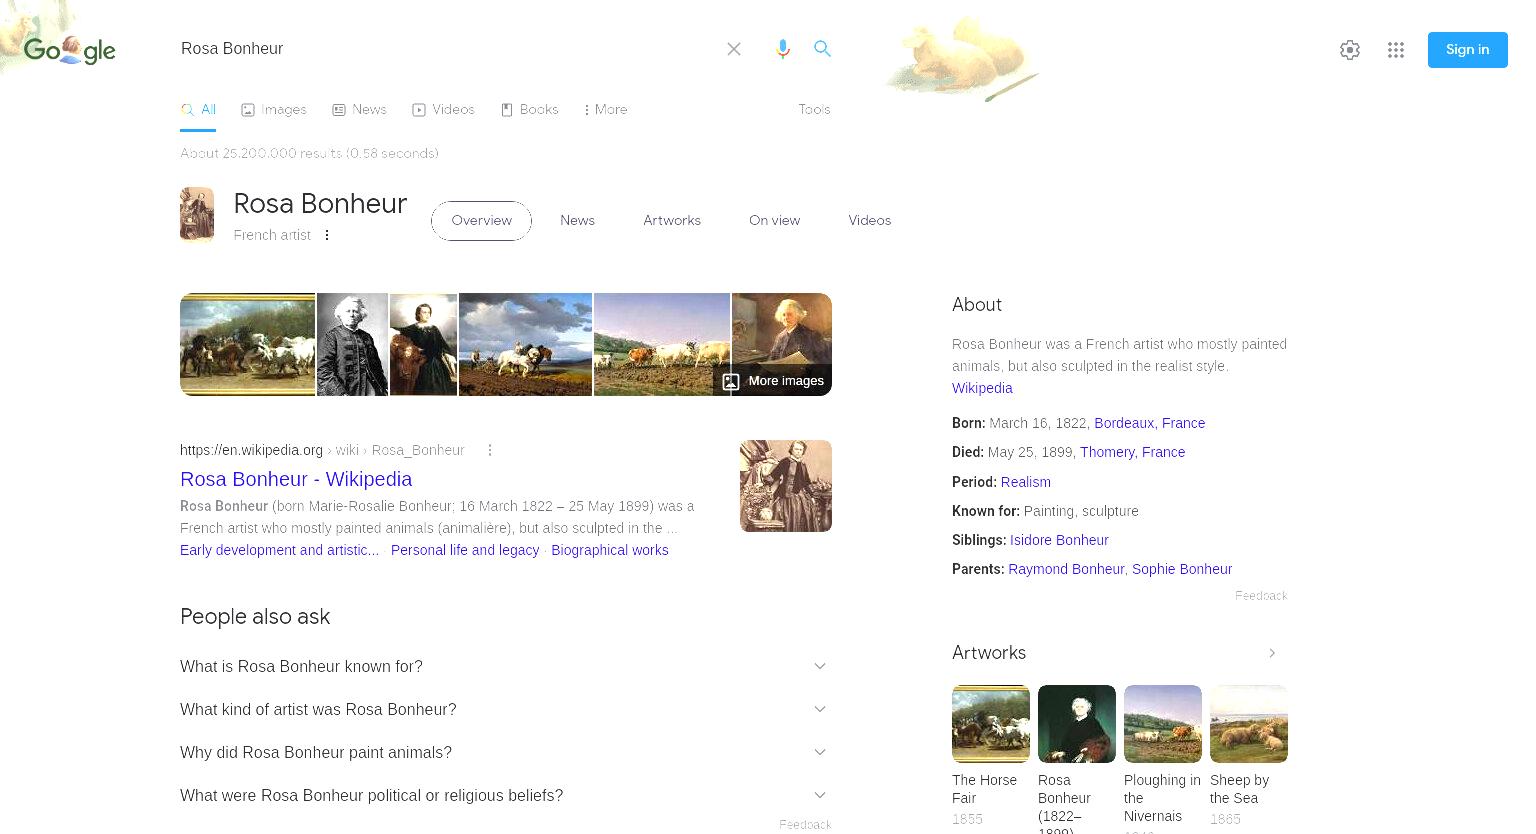Expand What kind of artist was Rosa Bonheur
Viewport: 1536px width, 834px height.
[505, 709]
